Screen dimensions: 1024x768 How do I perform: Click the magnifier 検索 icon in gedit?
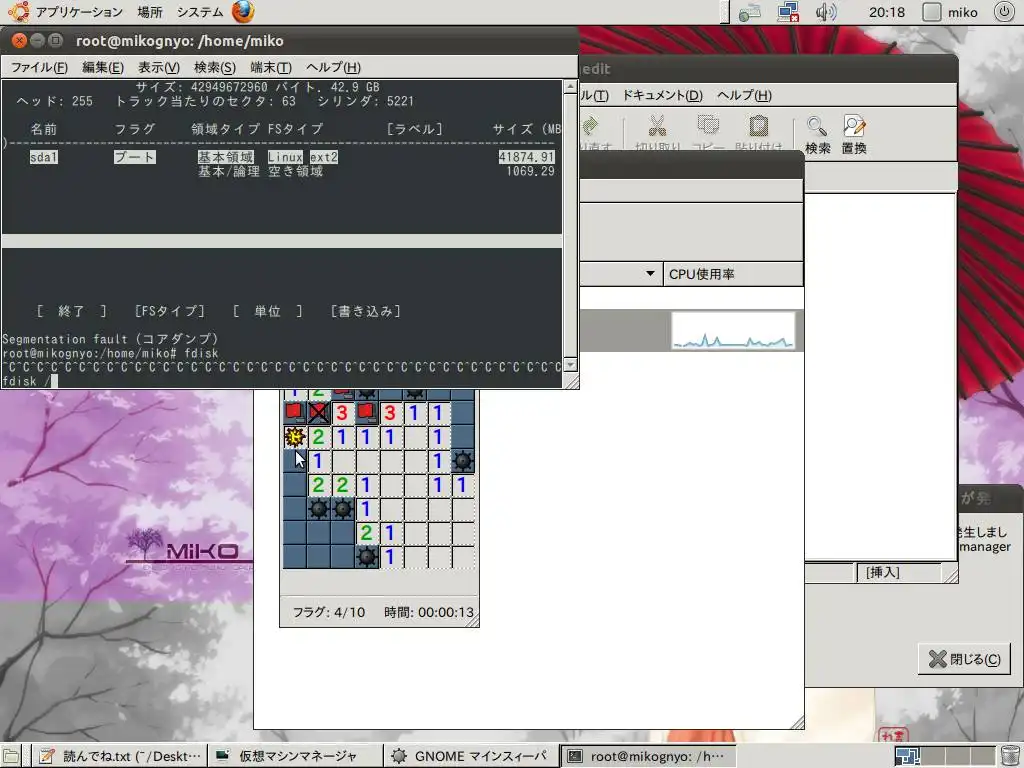(817, 126)
